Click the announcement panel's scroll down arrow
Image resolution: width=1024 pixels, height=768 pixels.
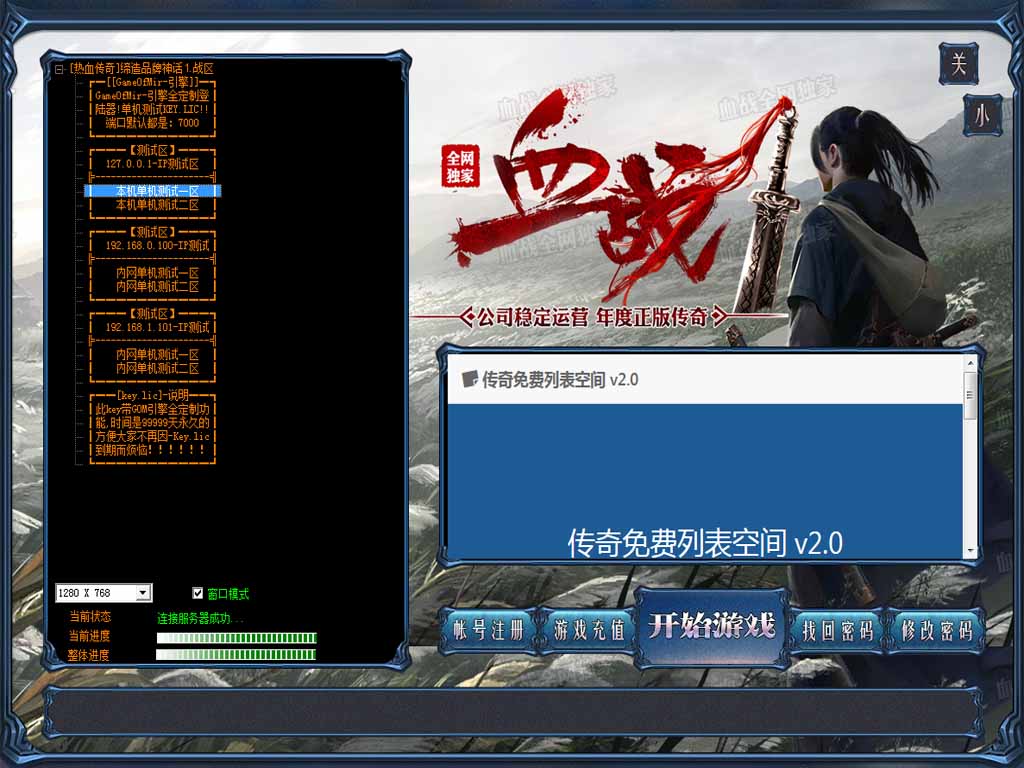point(970,551)
